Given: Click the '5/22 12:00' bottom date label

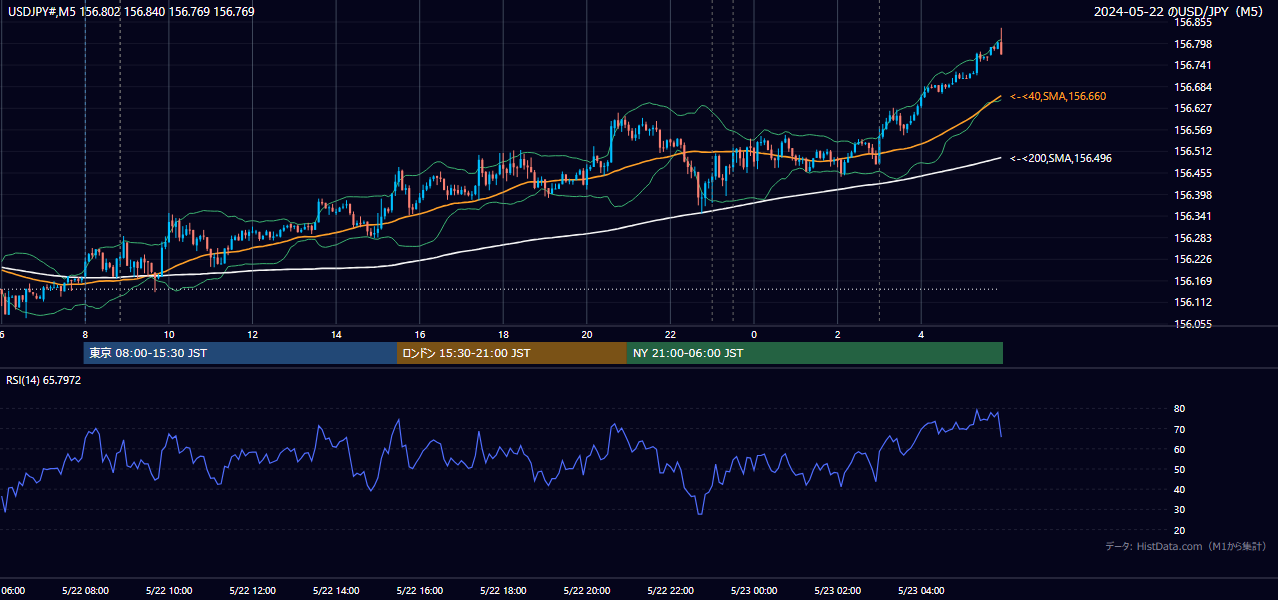Looking at the screenshot, I should coord(252,591).
